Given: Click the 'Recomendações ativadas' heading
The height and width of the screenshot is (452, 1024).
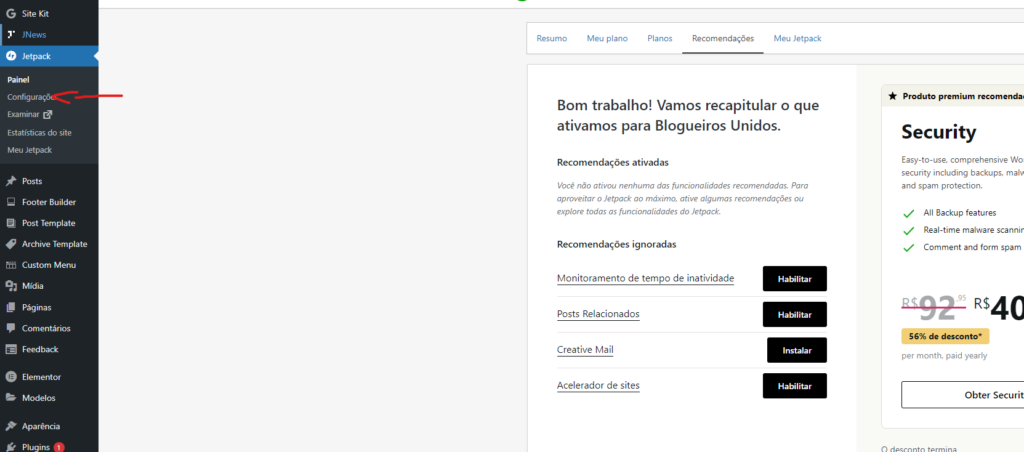Looking at the screenshot, I should point(613,162).
